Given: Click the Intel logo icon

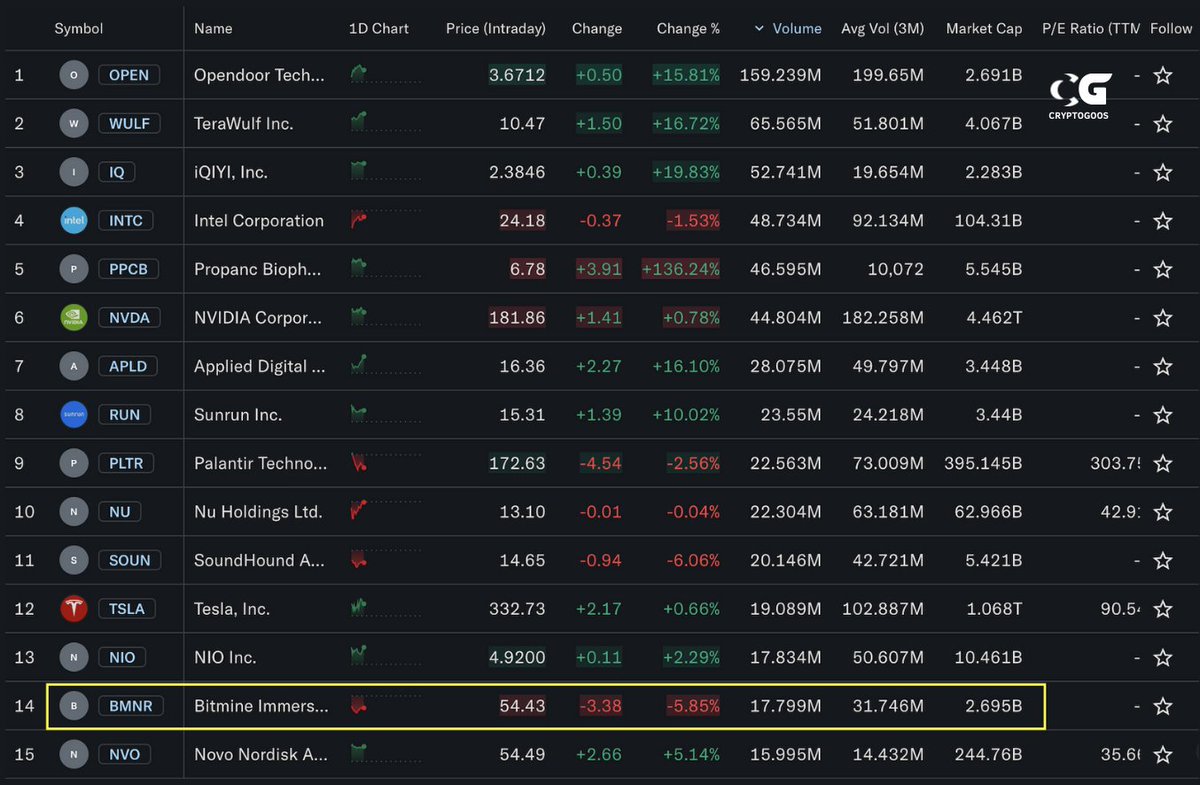Looking at the screenshot, I should pos(74,220).
